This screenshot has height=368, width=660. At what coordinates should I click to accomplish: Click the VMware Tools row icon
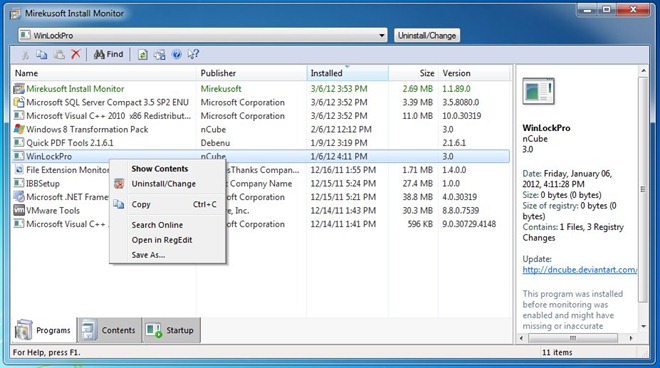19,210
